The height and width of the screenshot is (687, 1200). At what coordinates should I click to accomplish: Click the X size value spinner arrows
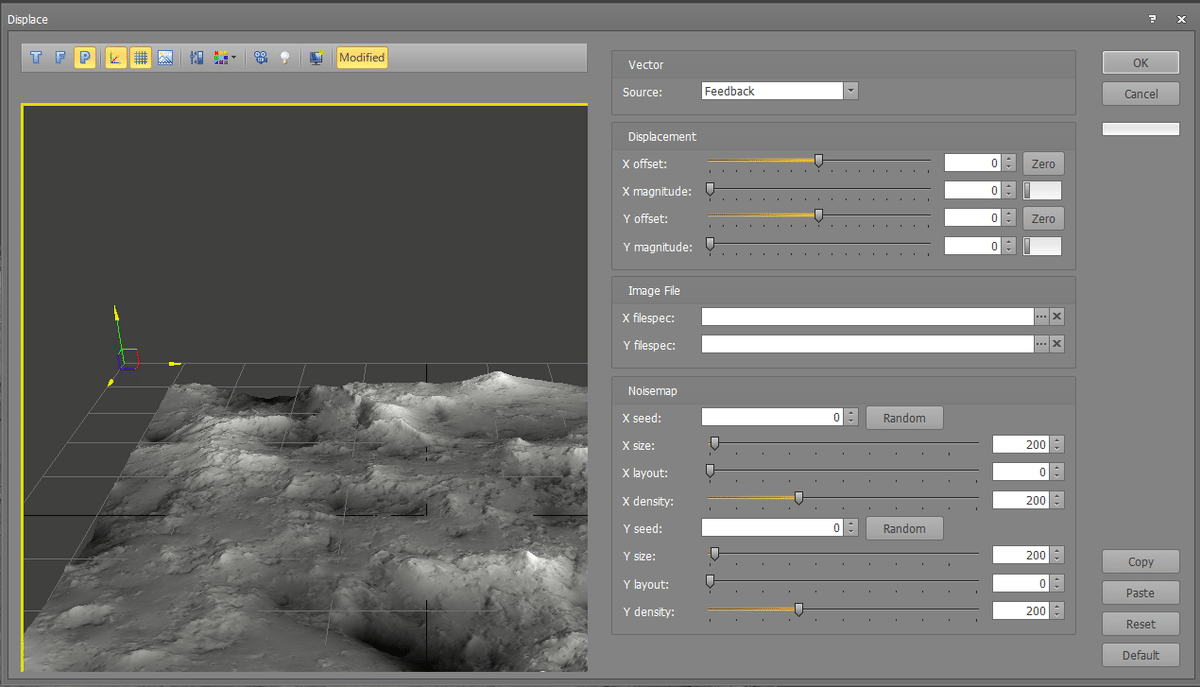(x=1057, y=444)
